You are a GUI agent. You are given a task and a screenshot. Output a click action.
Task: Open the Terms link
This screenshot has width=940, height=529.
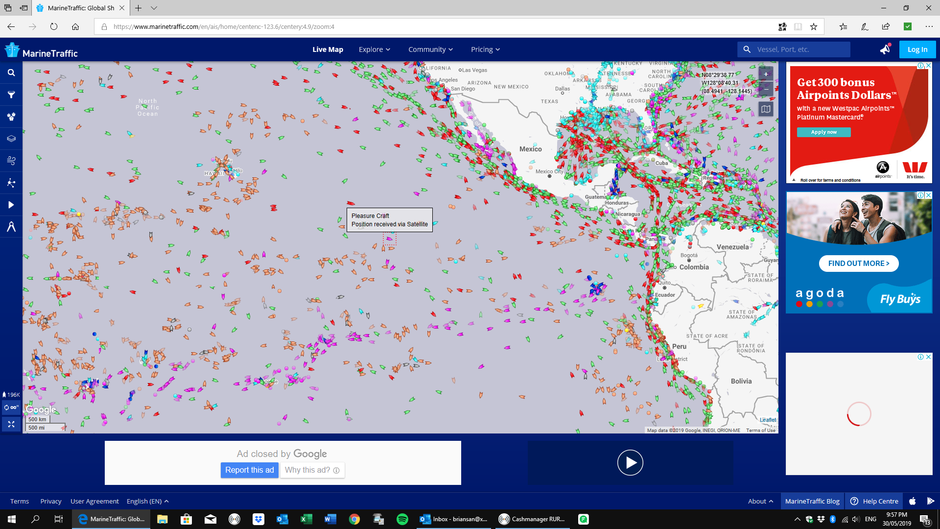click(x=19, y=501)
